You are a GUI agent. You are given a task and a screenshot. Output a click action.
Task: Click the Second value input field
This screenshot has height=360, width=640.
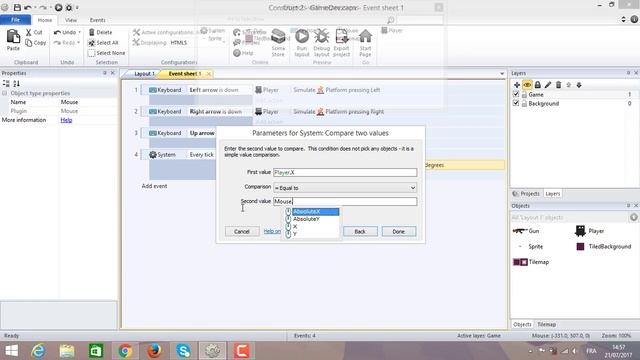(345, 201)
